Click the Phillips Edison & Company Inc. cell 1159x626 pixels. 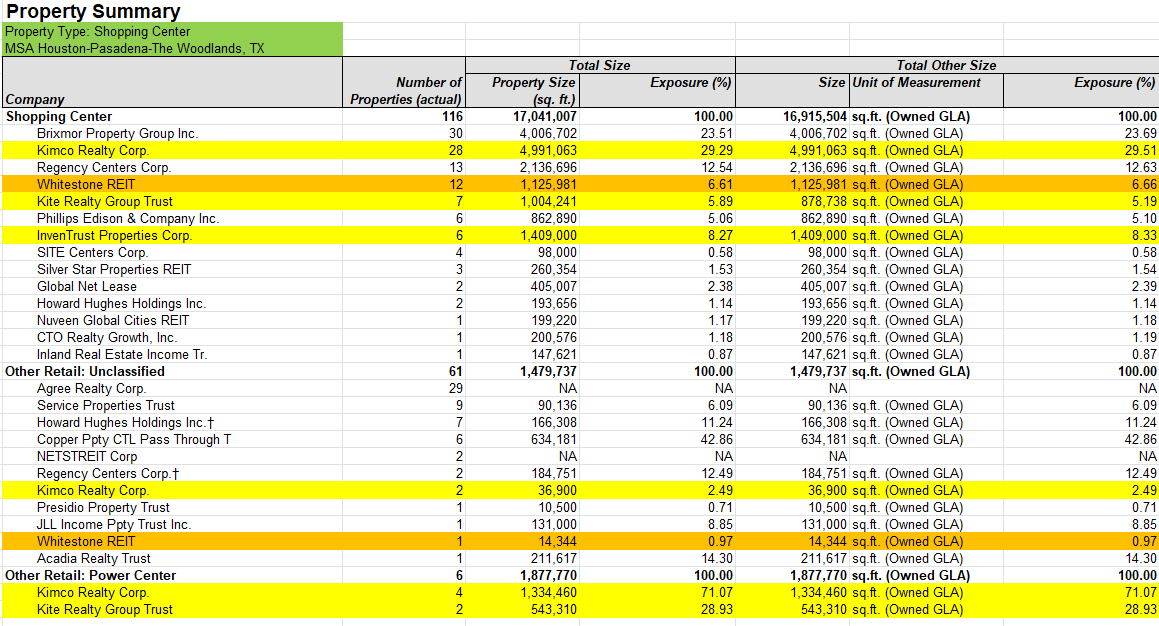[x=127, y=219]
